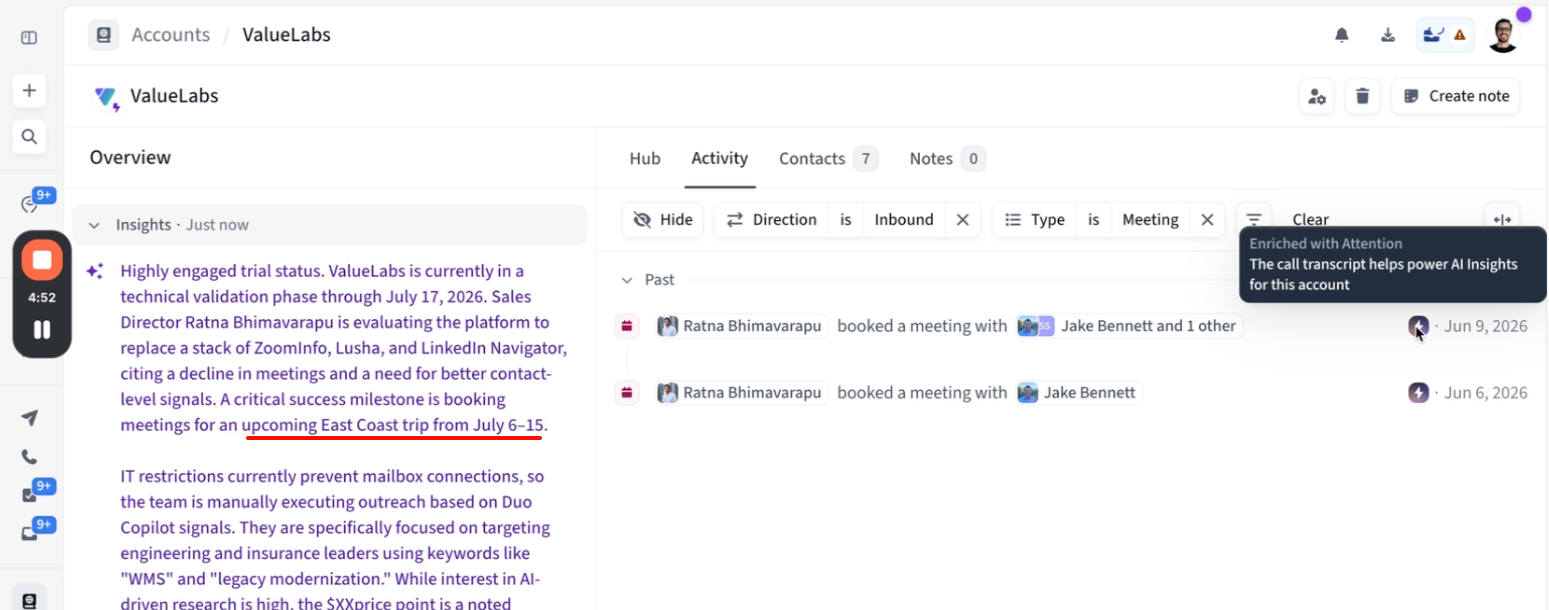The image size is (1549, 610).
Task: Switch to the Hub tab
Action: tap(645, 158)
